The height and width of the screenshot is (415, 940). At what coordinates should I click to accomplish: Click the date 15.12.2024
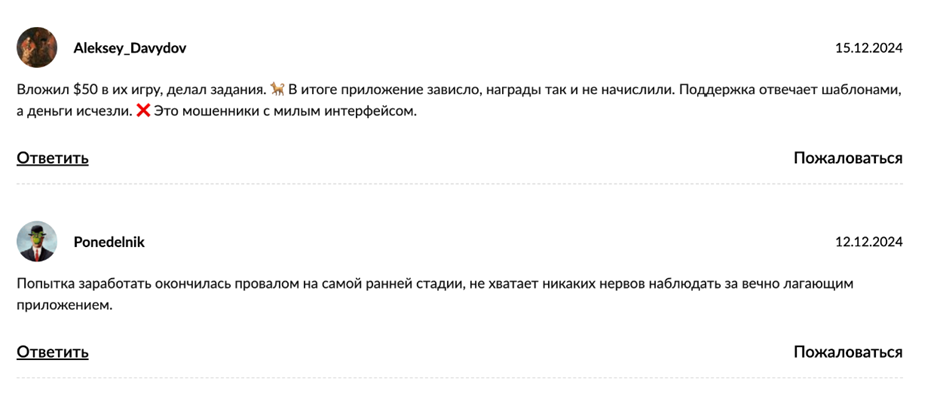click(x=868, y=48)
